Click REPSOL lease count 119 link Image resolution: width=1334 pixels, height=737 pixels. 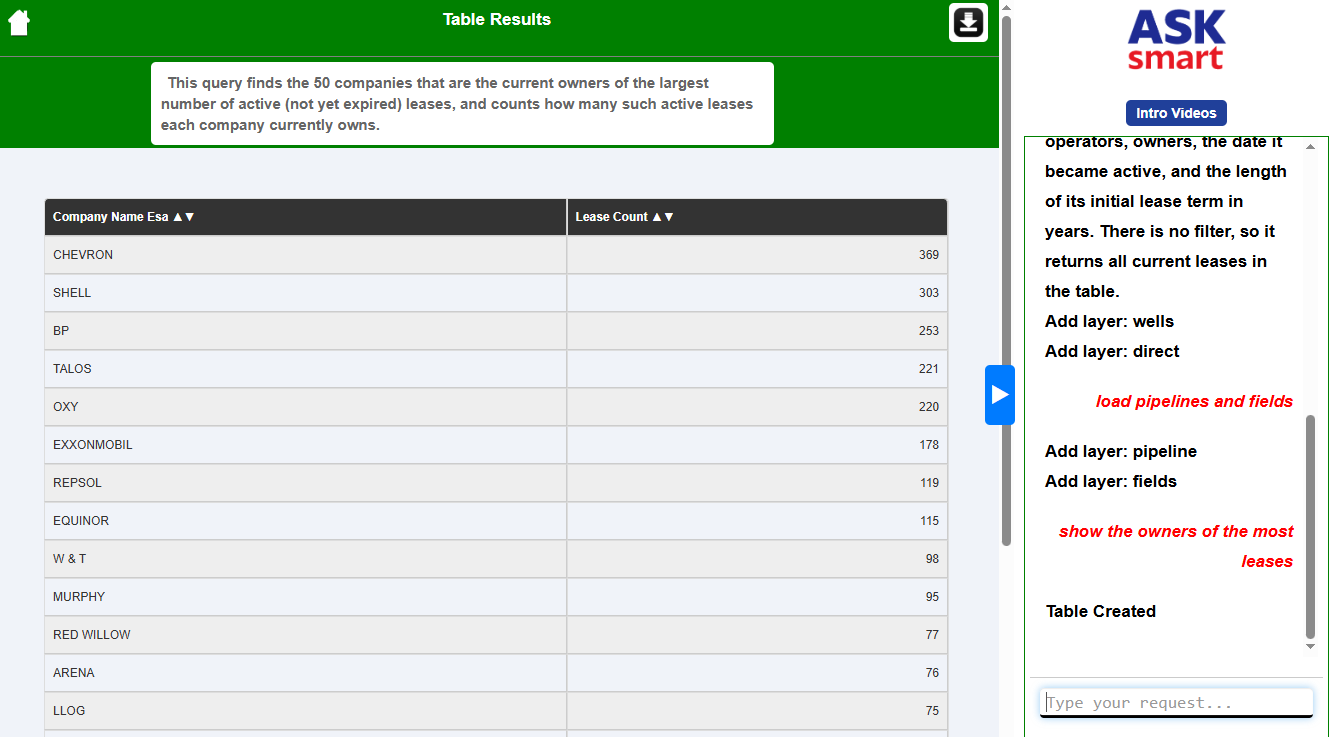coord(929,483)
